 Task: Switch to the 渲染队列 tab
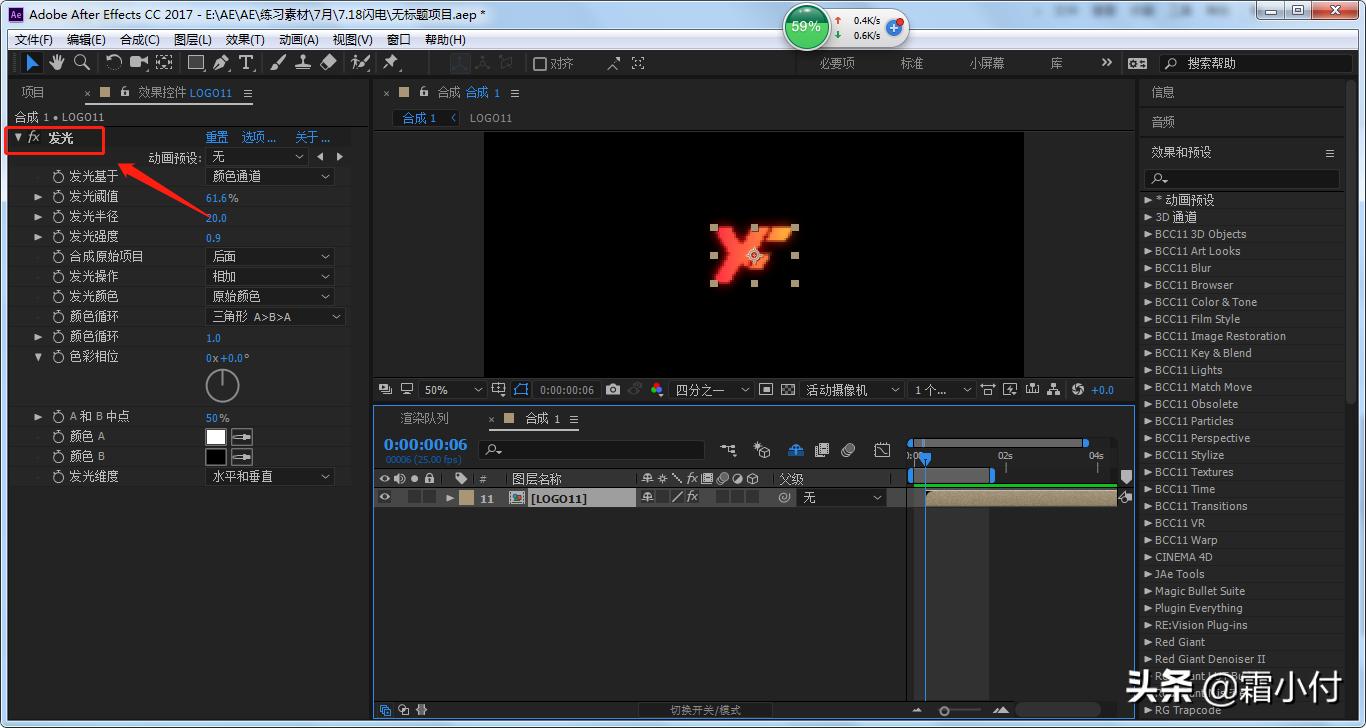(424, 419)
